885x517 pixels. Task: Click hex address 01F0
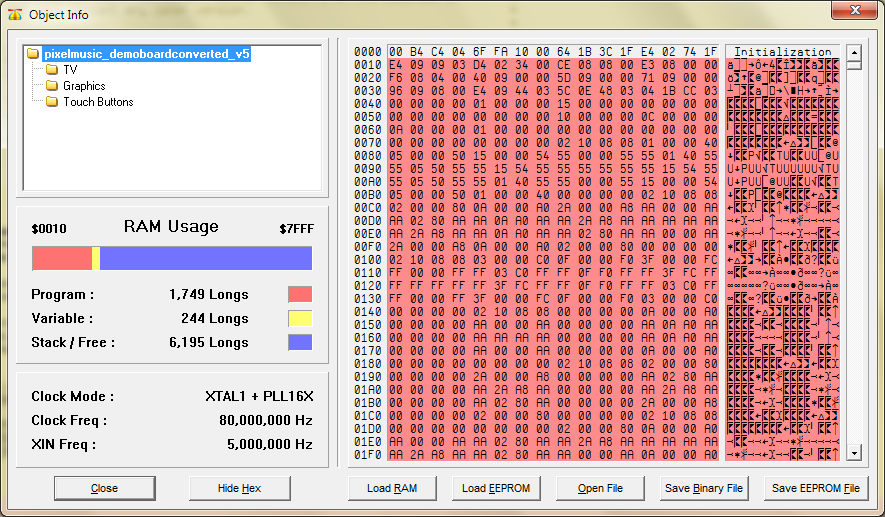click(x=367, y=454)
